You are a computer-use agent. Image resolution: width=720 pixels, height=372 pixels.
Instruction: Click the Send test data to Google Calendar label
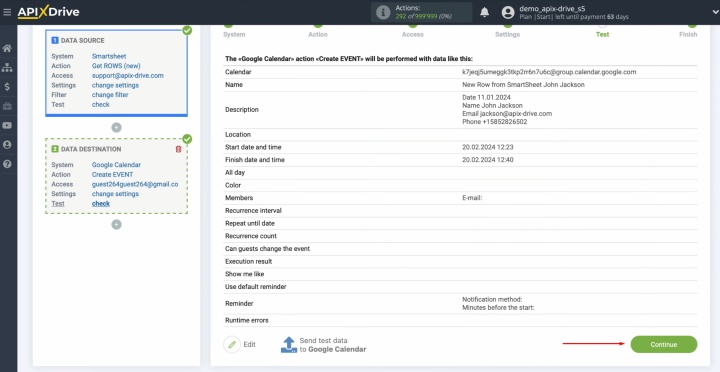333,345
